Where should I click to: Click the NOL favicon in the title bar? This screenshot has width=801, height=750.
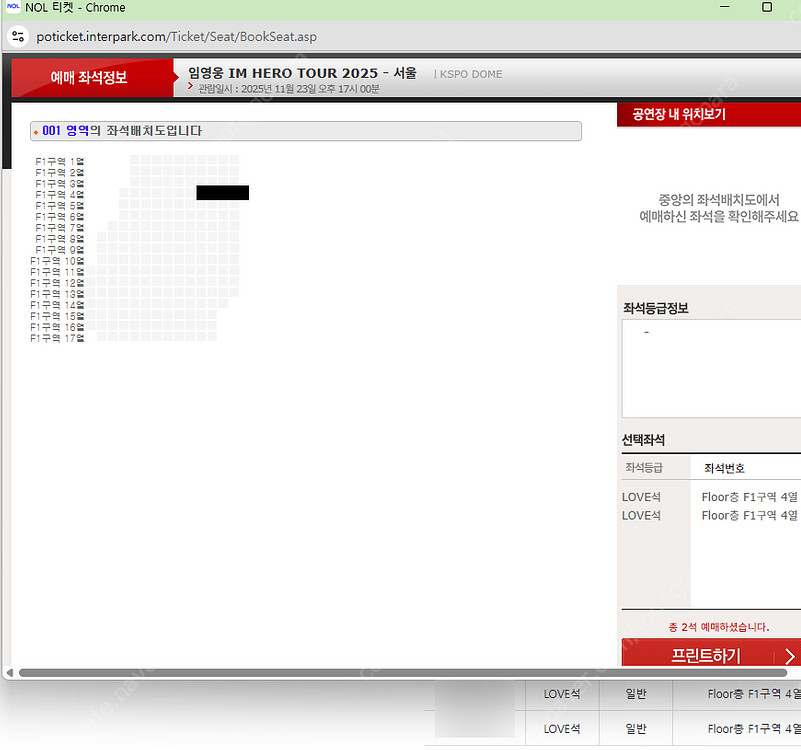[x=13, y=7]
